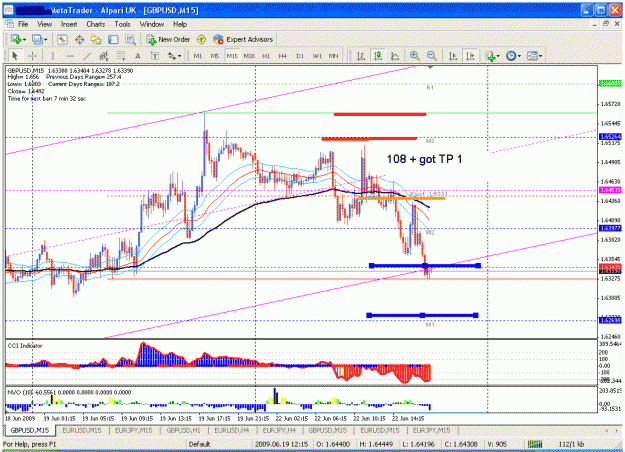Image resolution: width=625 pixels, height=452 pixels.
Task: Expand the Indicators dropdown arrow
Action: point(498,56)
